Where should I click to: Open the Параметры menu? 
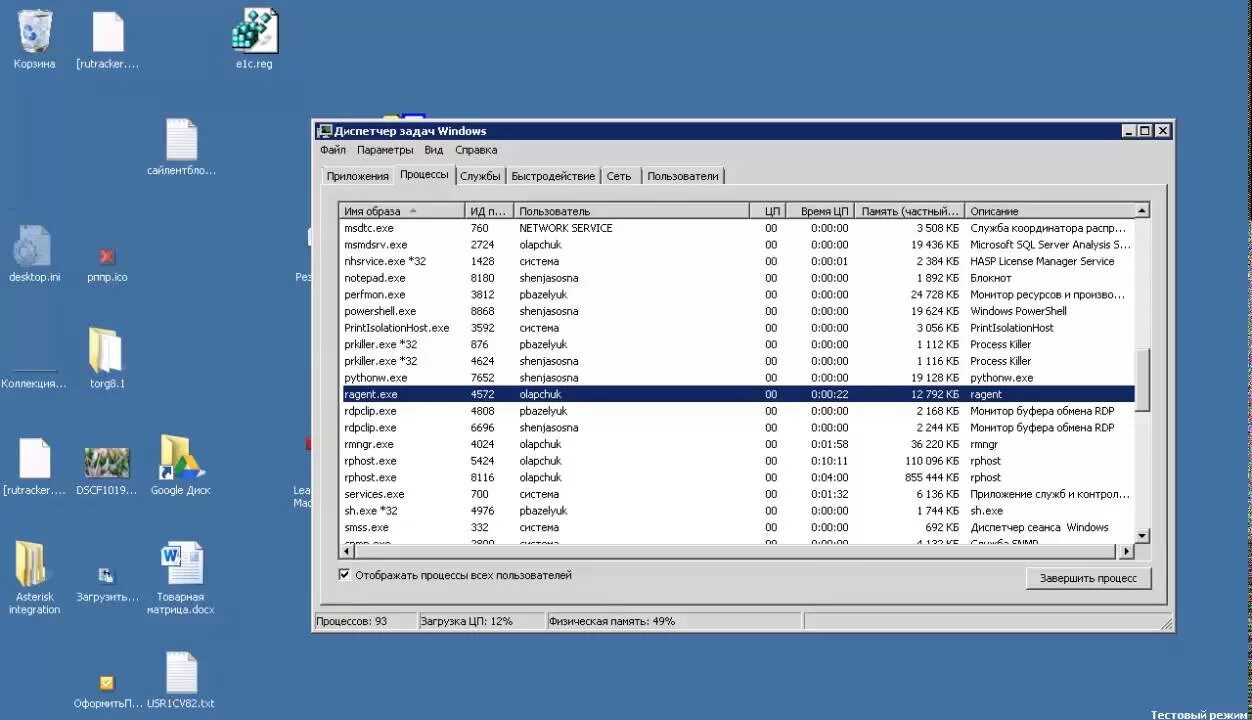pos(385,150)
